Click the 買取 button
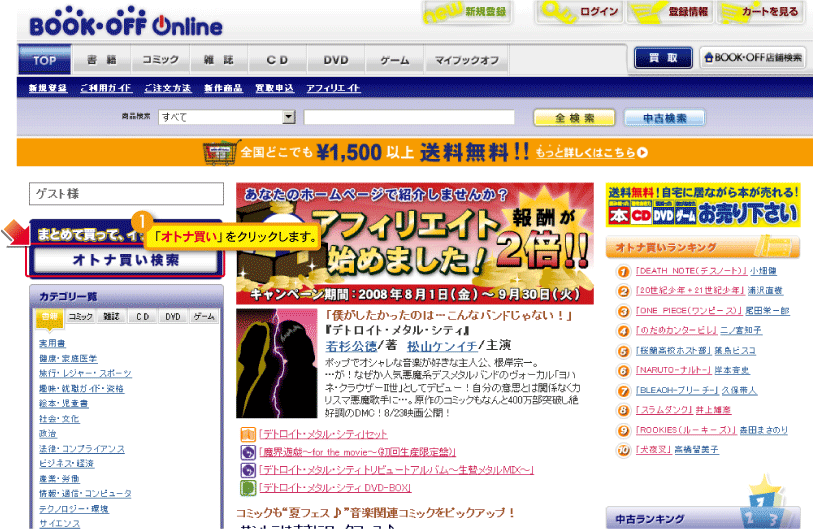 [x=663, y=58]
